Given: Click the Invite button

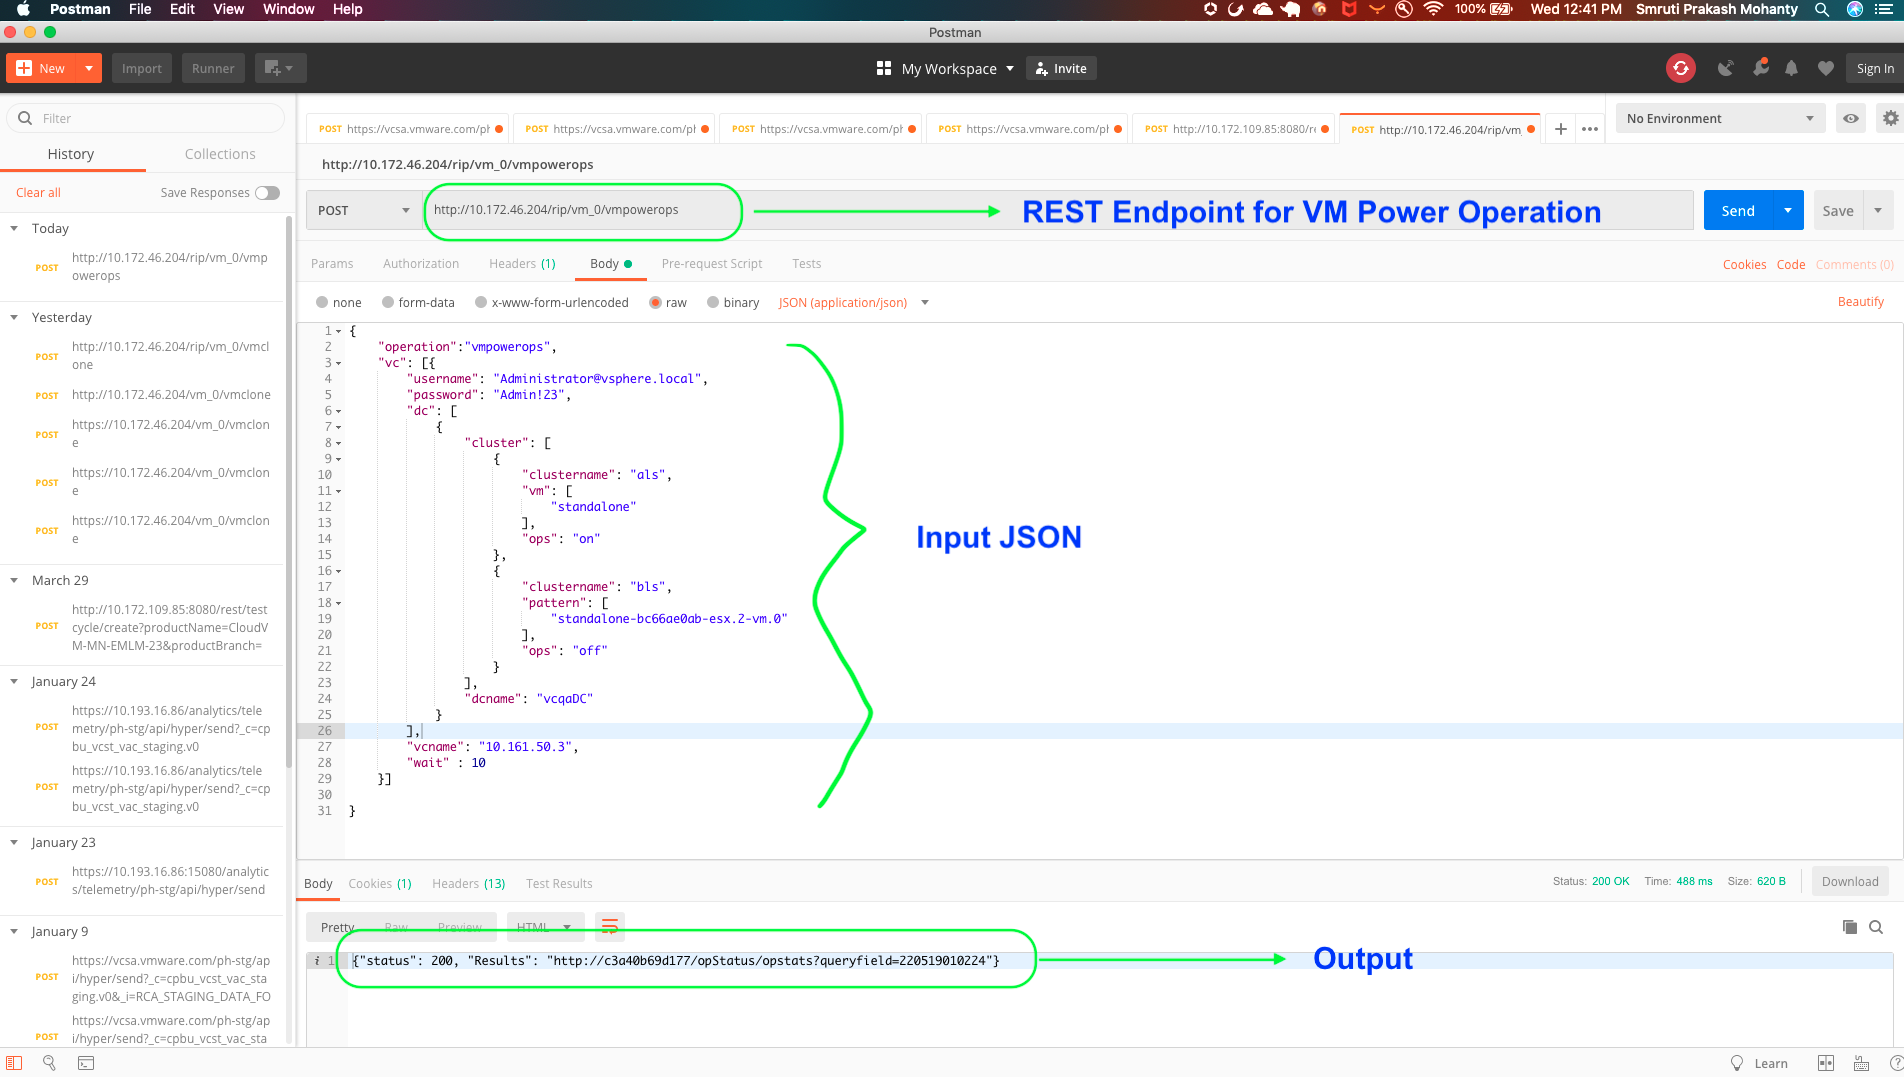Looking at the screenshot, I should [x=1061, y=68].
